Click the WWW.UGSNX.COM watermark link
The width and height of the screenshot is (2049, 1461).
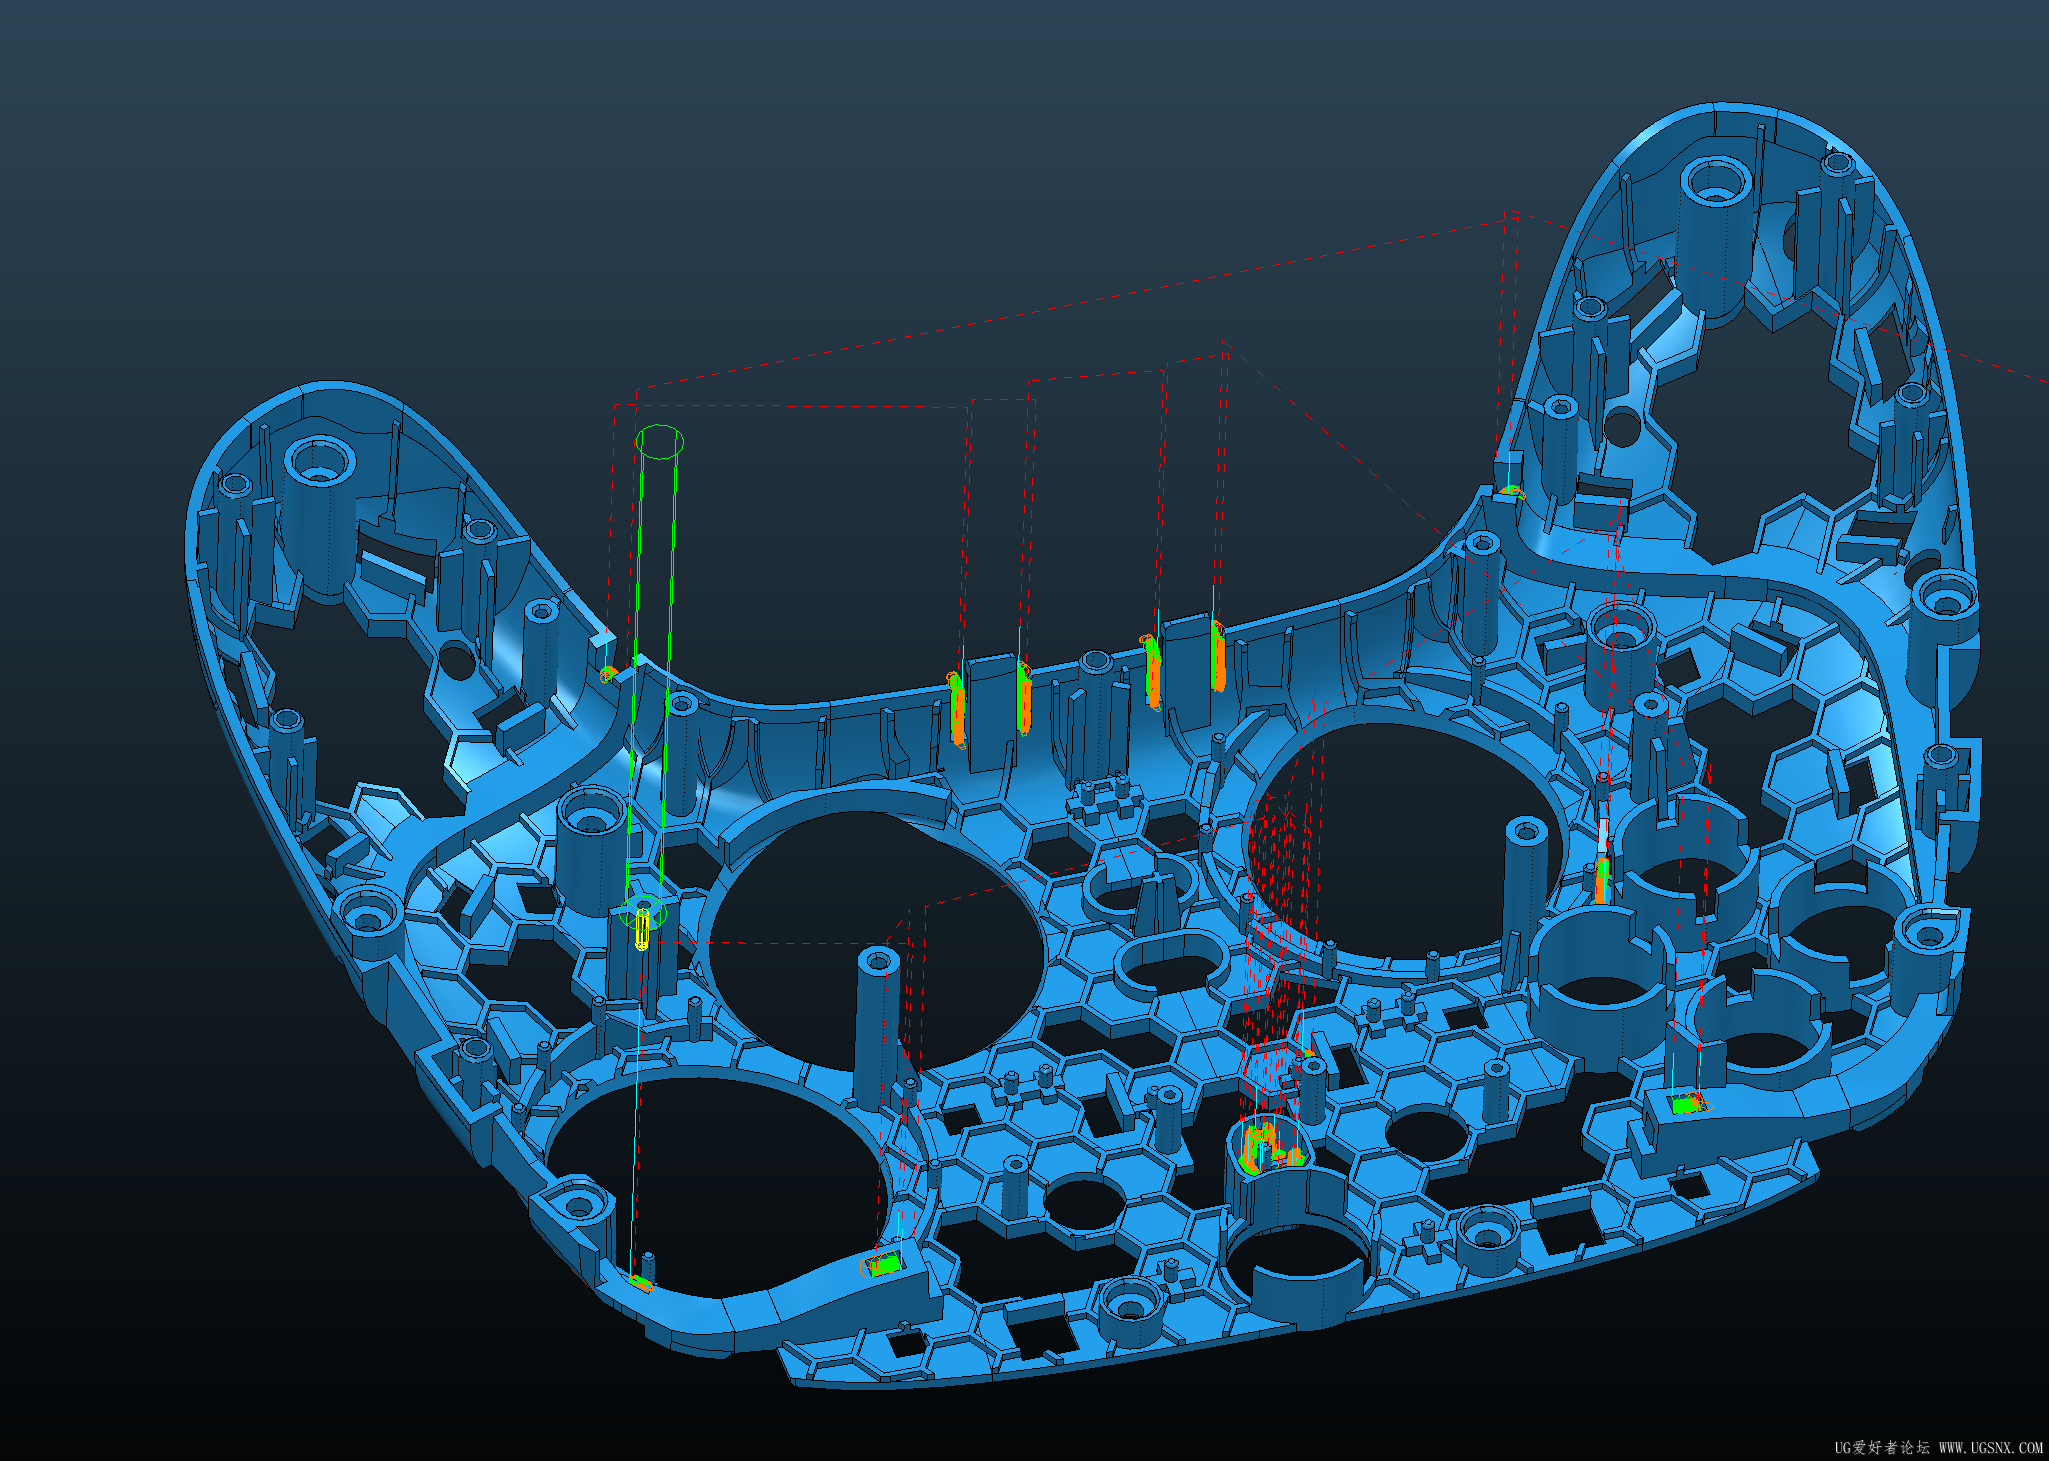pyautogui.click(x=1990, y=1447)
